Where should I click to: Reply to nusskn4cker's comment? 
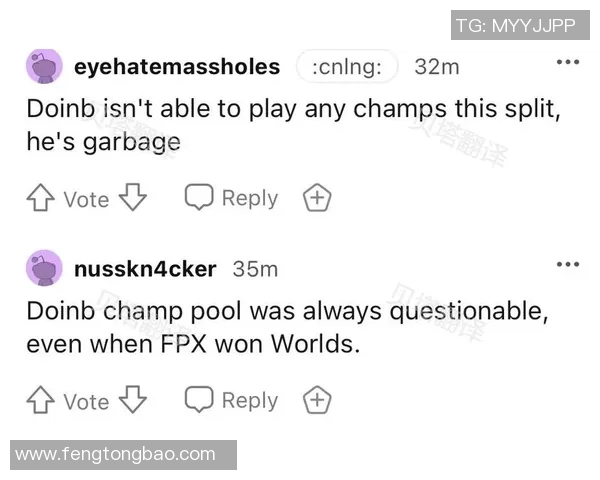231,401
